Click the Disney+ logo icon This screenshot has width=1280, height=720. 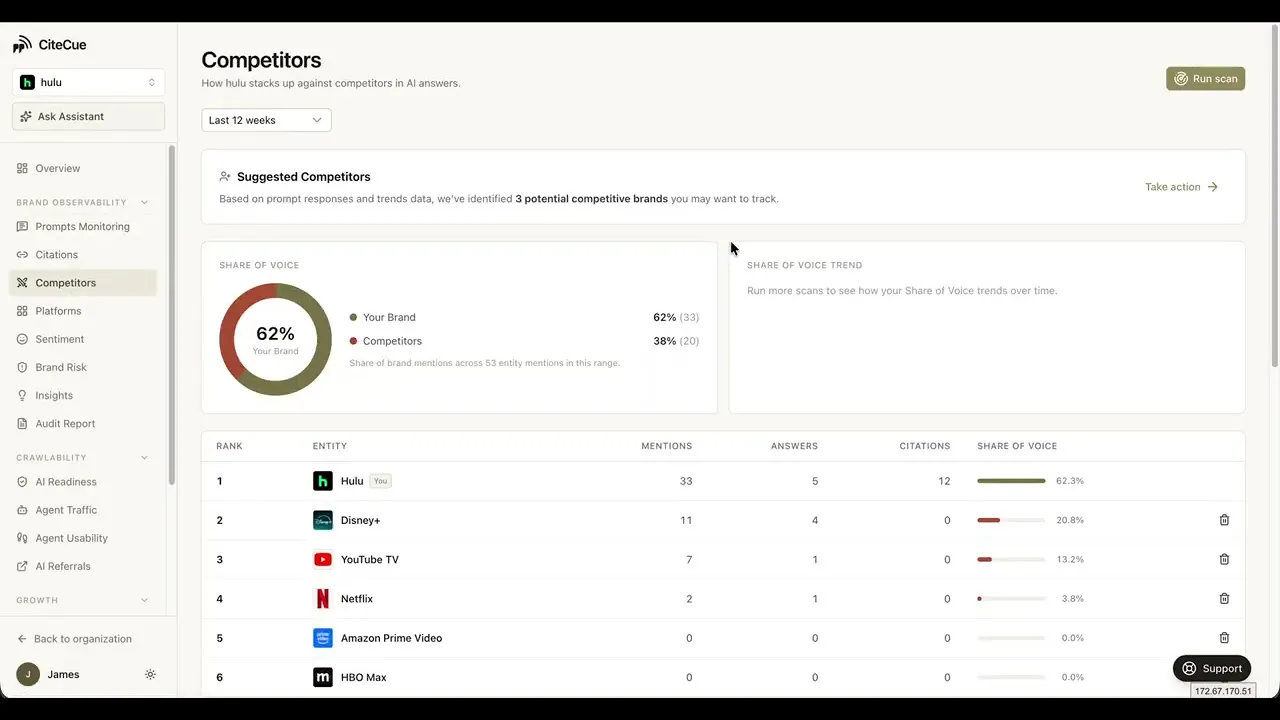click(x=322, y=520)
